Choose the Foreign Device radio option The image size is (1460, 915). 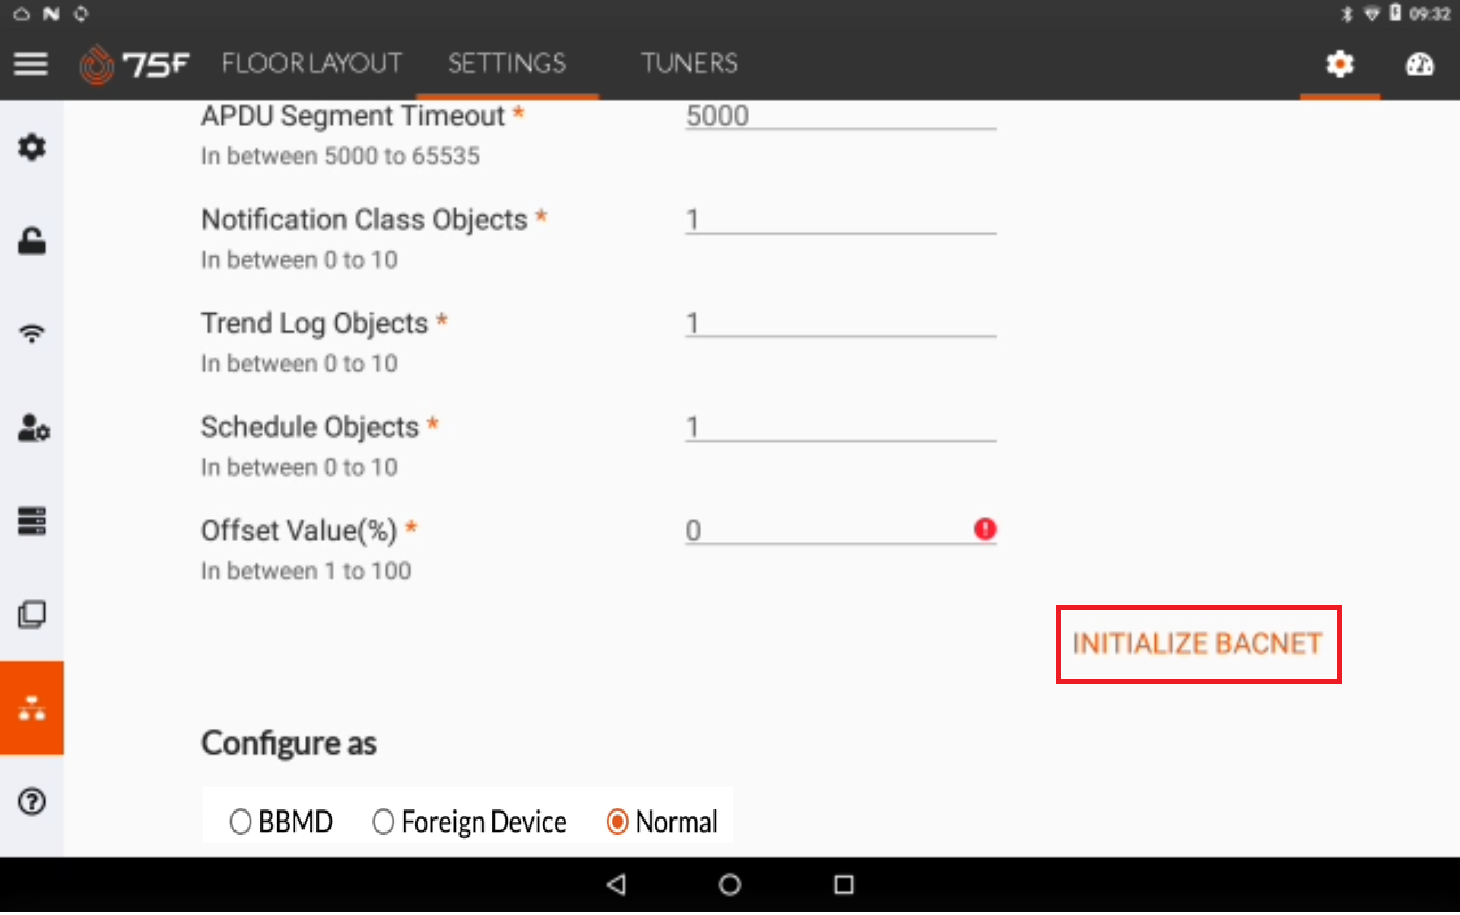(x=383, y=822)
